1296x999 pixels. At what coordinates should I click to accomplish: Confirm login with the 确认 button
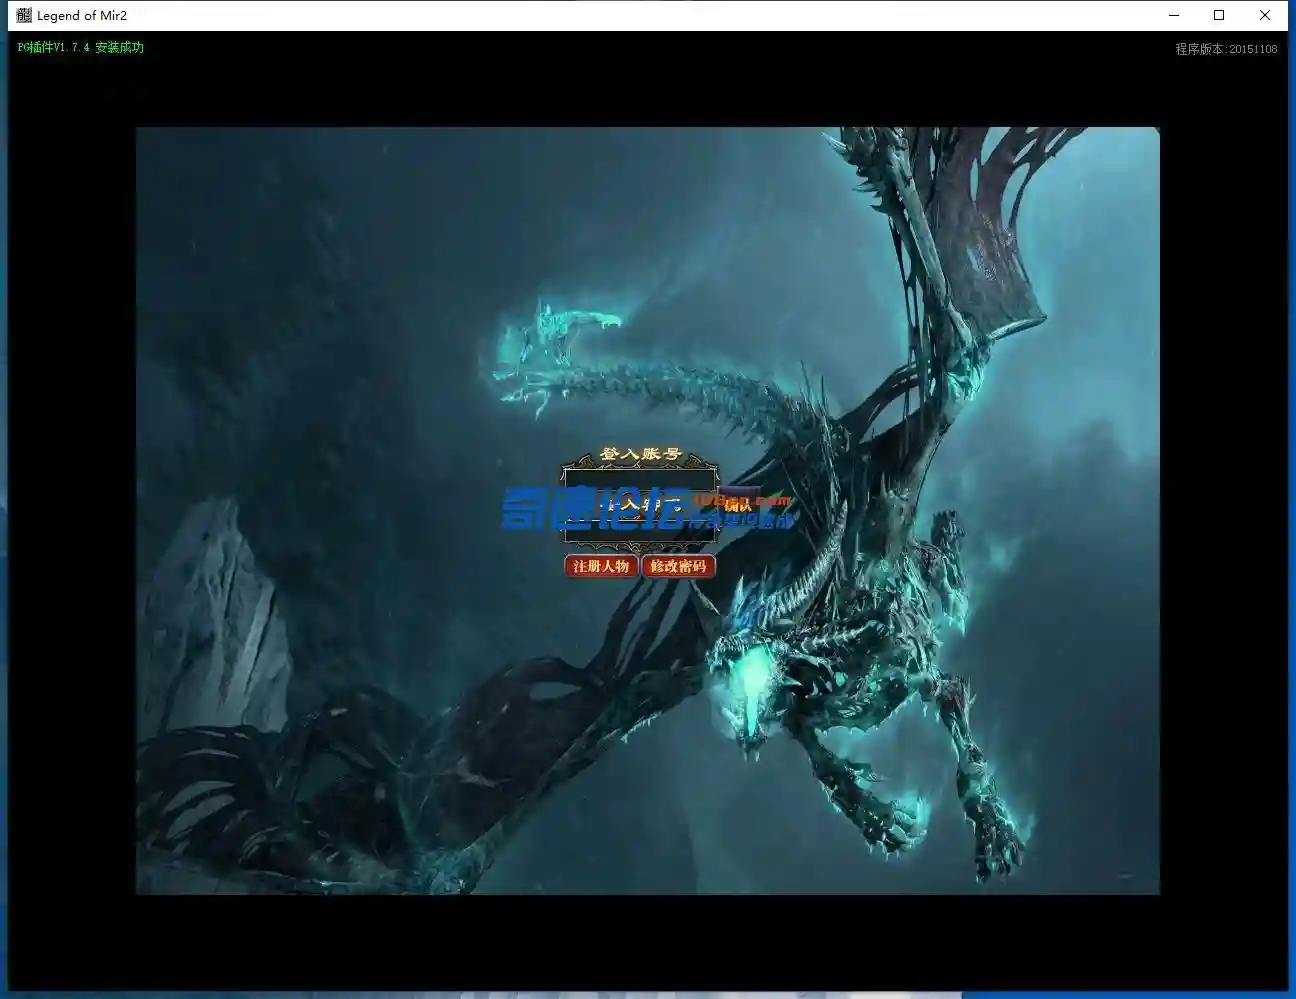737,505
